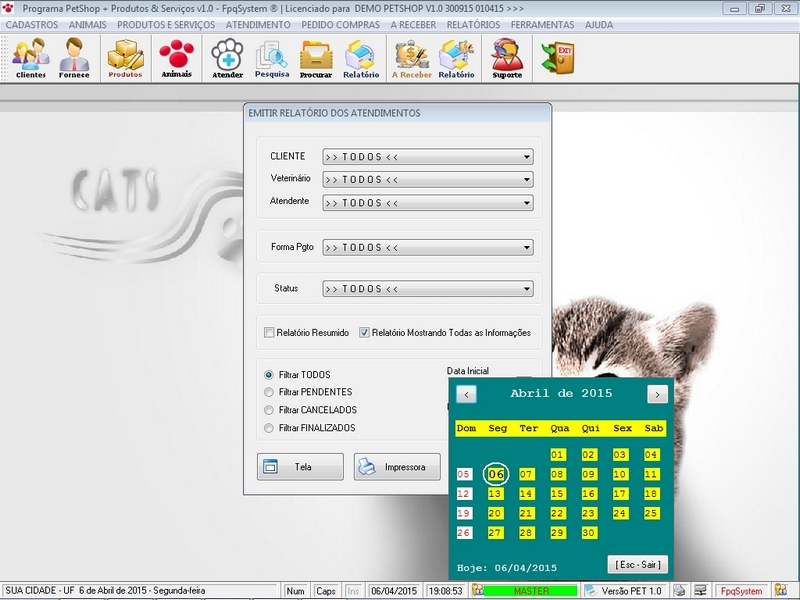
Task: Open the Suporte headset icon
Action: click(507, 58)
